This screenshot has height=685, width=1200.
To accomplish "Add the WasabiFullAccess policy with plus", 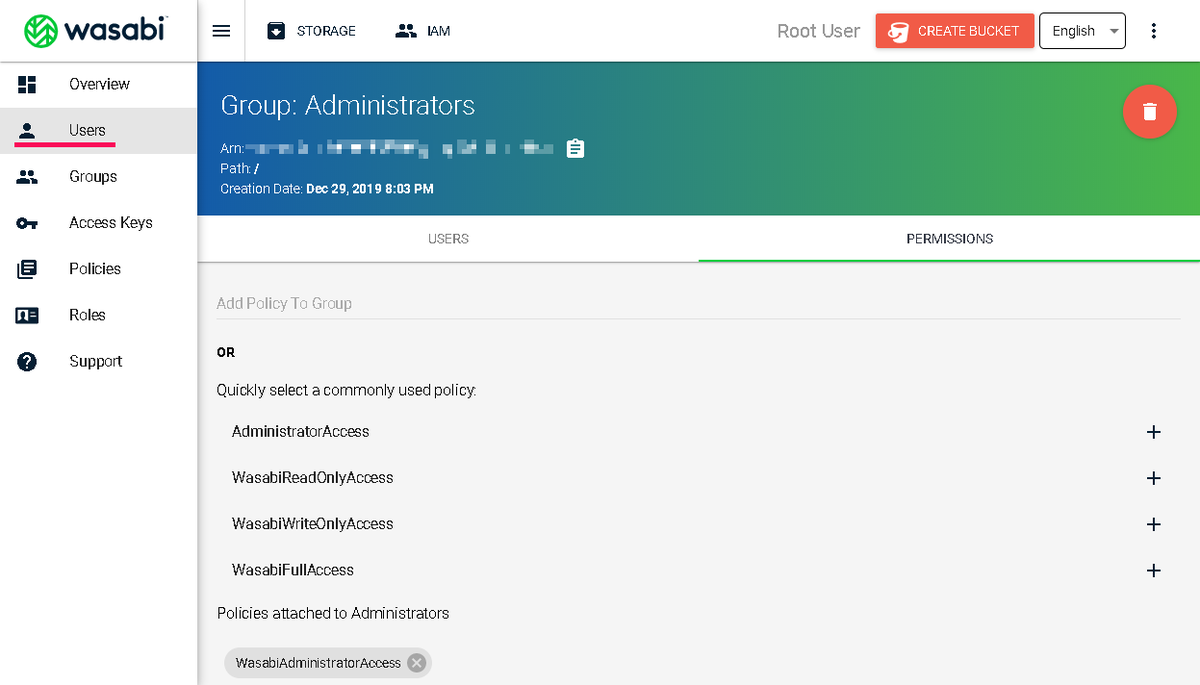I will coord(1153,570).
